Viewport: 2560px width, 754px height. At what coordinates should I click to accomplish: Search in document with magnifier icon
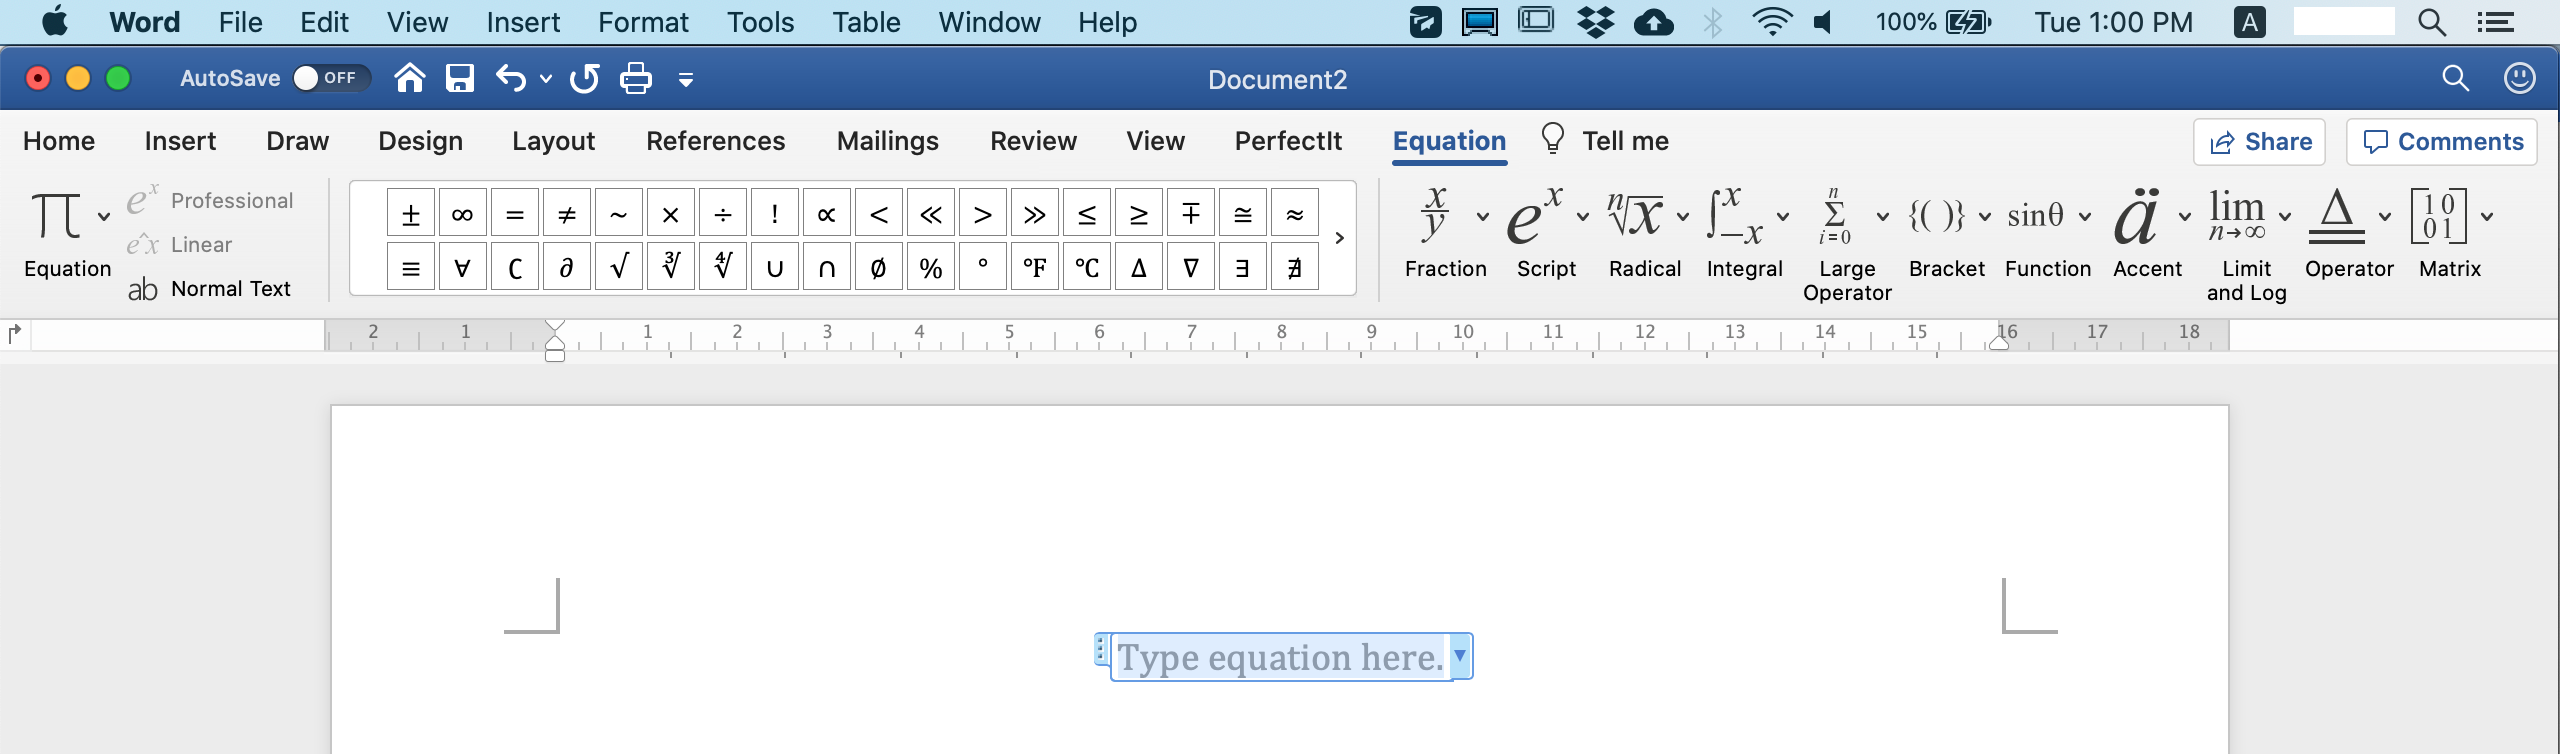pos(2455,78)
